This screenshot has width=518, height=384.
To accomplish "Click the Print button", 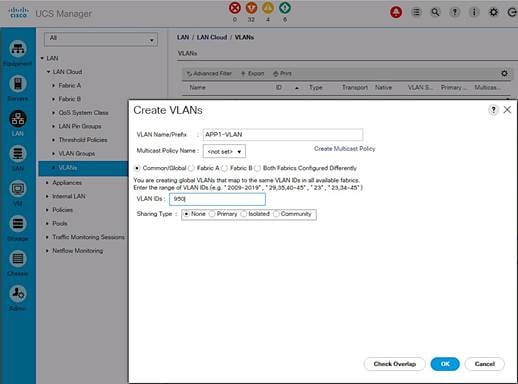I will [x=282, y=73].
